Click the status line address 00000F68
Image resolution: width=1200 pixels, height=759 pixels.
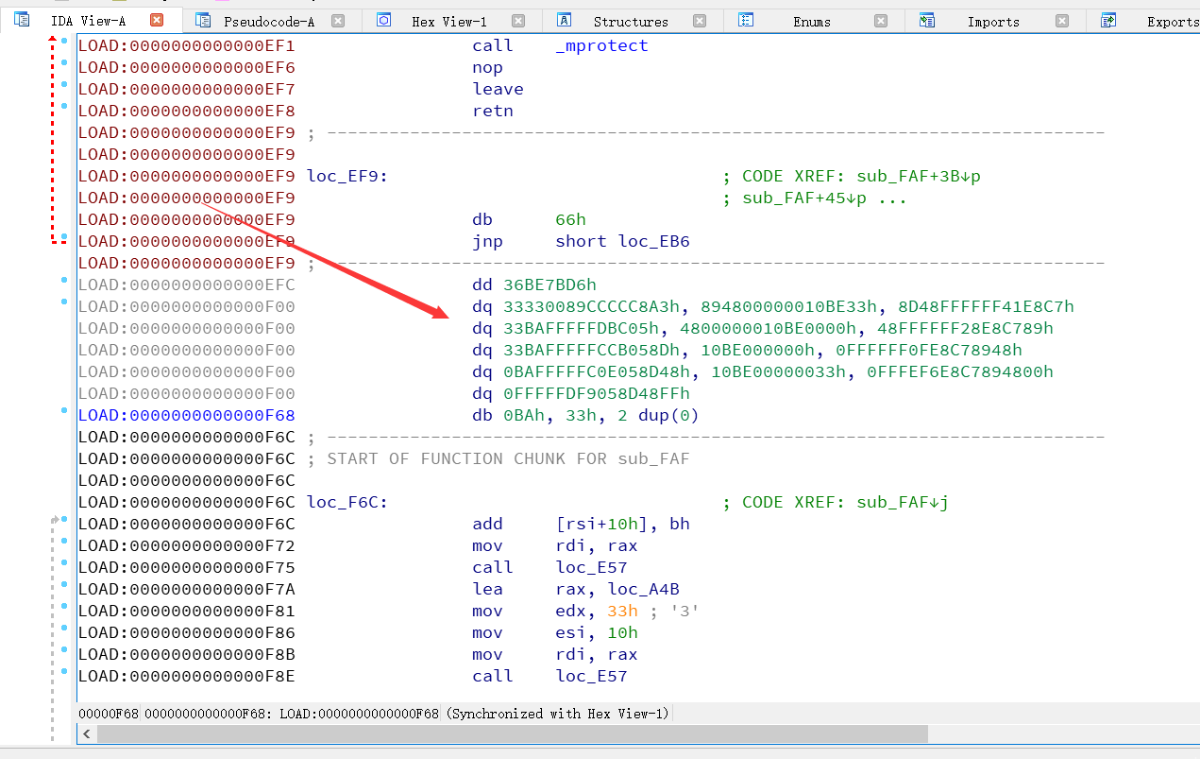[110, 713]
